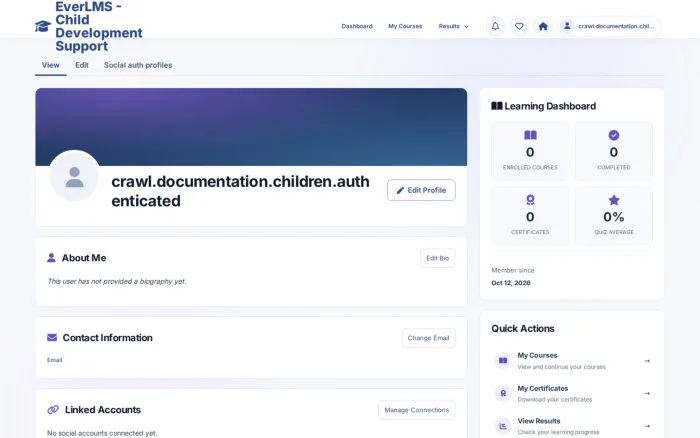
Task: Click the 'Member since' label
Action: pos(512,270)
